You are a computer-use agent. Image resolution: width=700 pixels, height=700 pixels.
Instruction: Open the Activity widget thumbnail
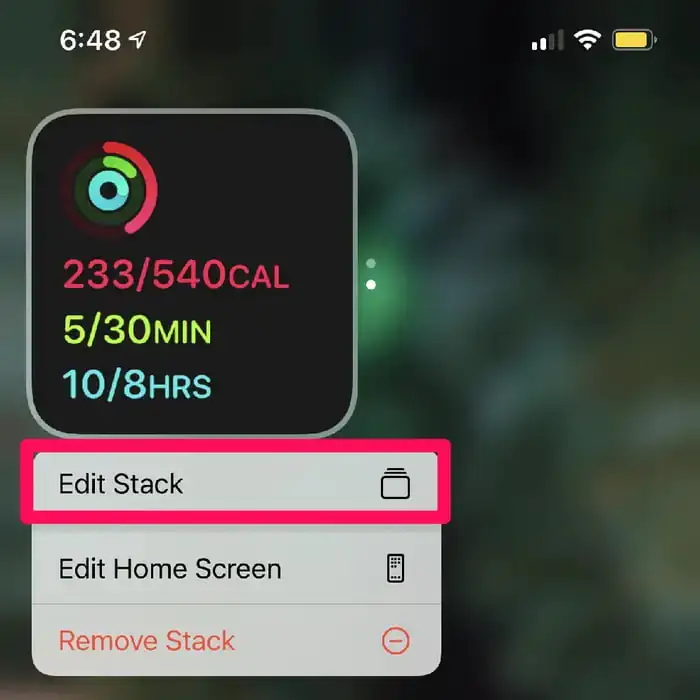[x=192, y=272]
